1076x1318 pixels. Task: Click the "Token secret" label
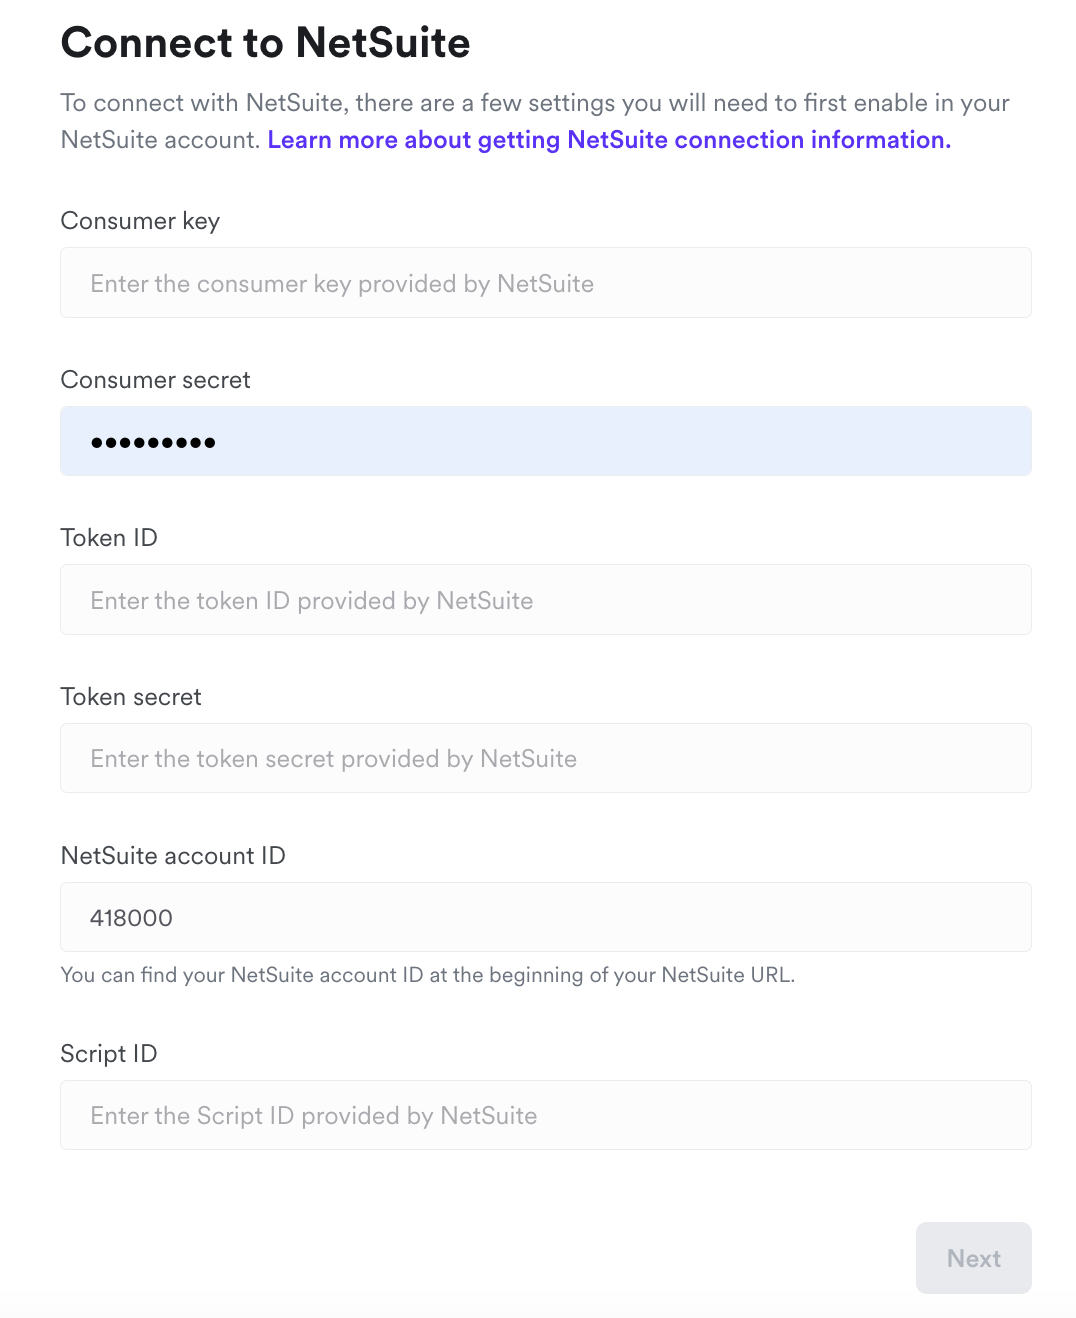[131, 697]
